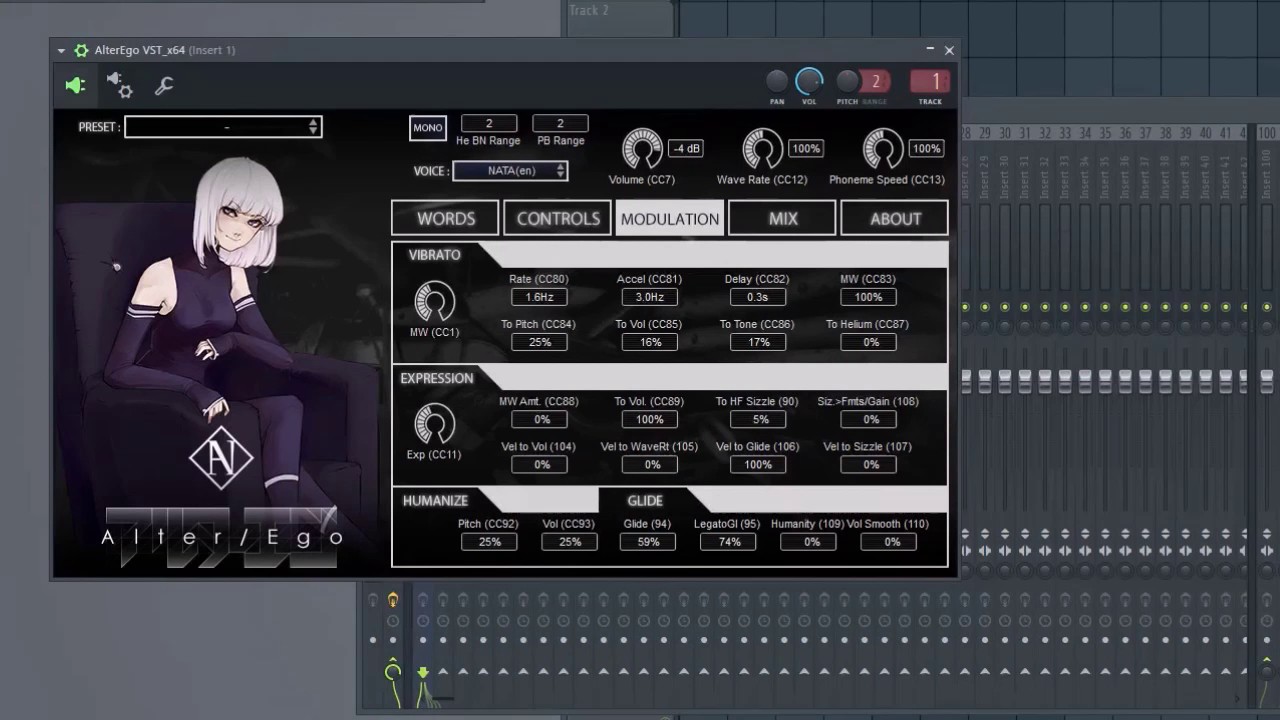This screenshot has height=720, width=1280.
Task: Click the Insert 36 pan knob in mixer
Action: (x=1125, y=326)
